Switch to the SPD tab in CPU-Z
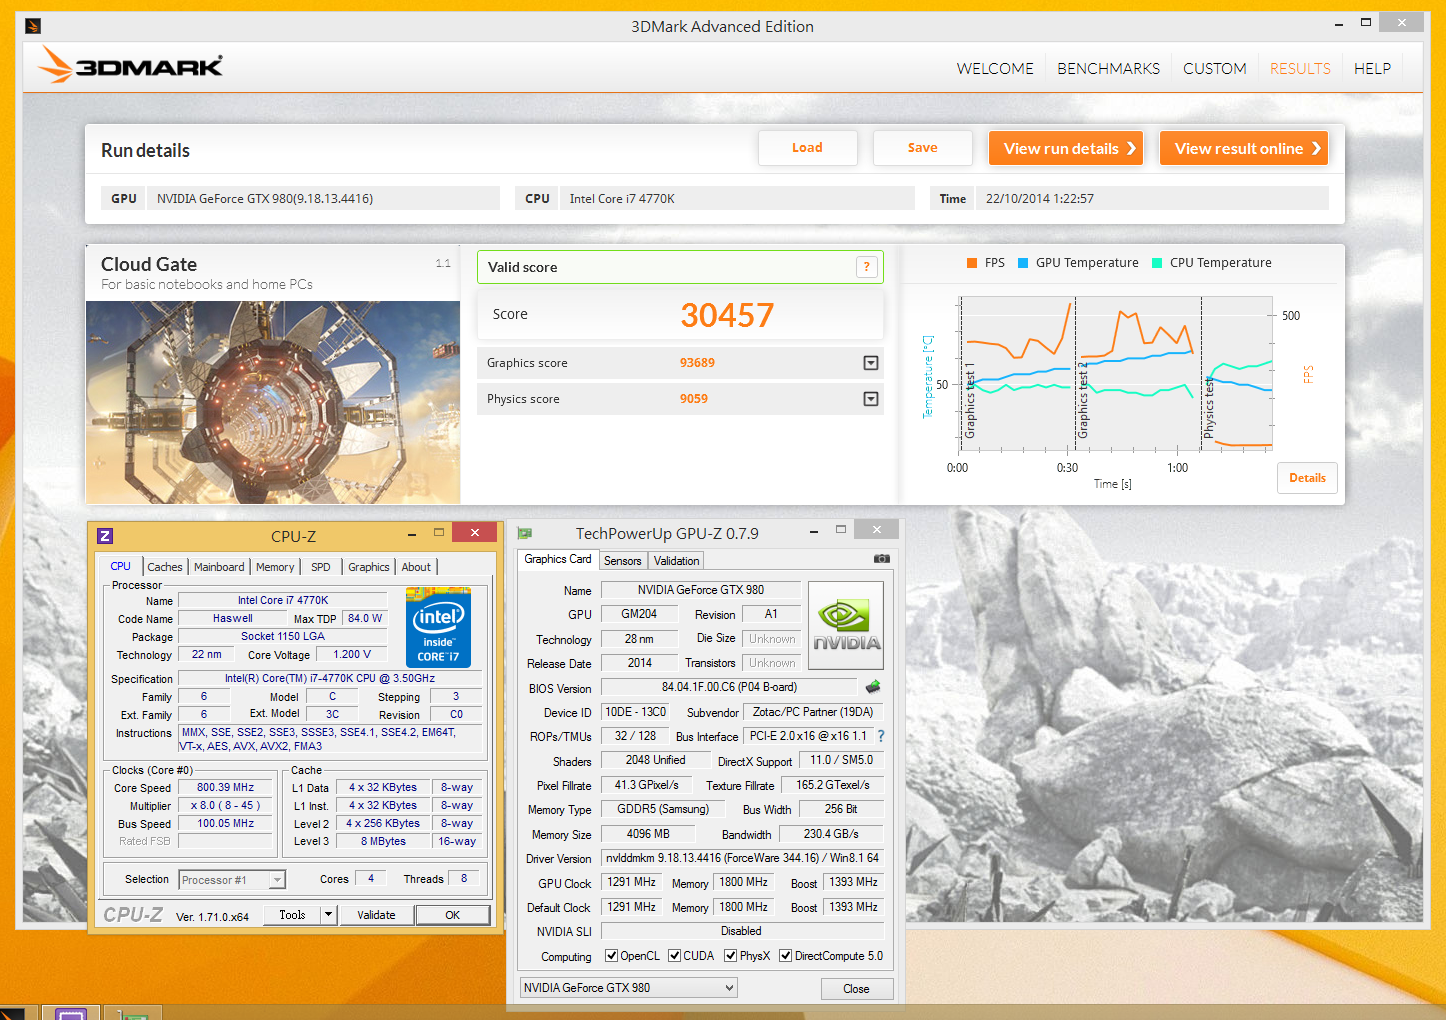The height and width of the screenshot is (1020, 1446). 320,567
